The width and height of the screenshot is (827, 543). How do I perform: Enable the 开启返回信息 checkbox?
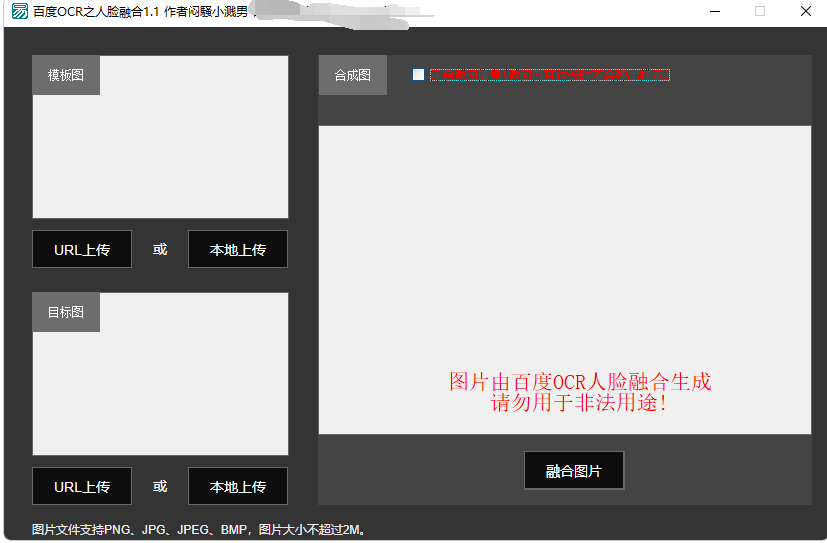point(418,75)
